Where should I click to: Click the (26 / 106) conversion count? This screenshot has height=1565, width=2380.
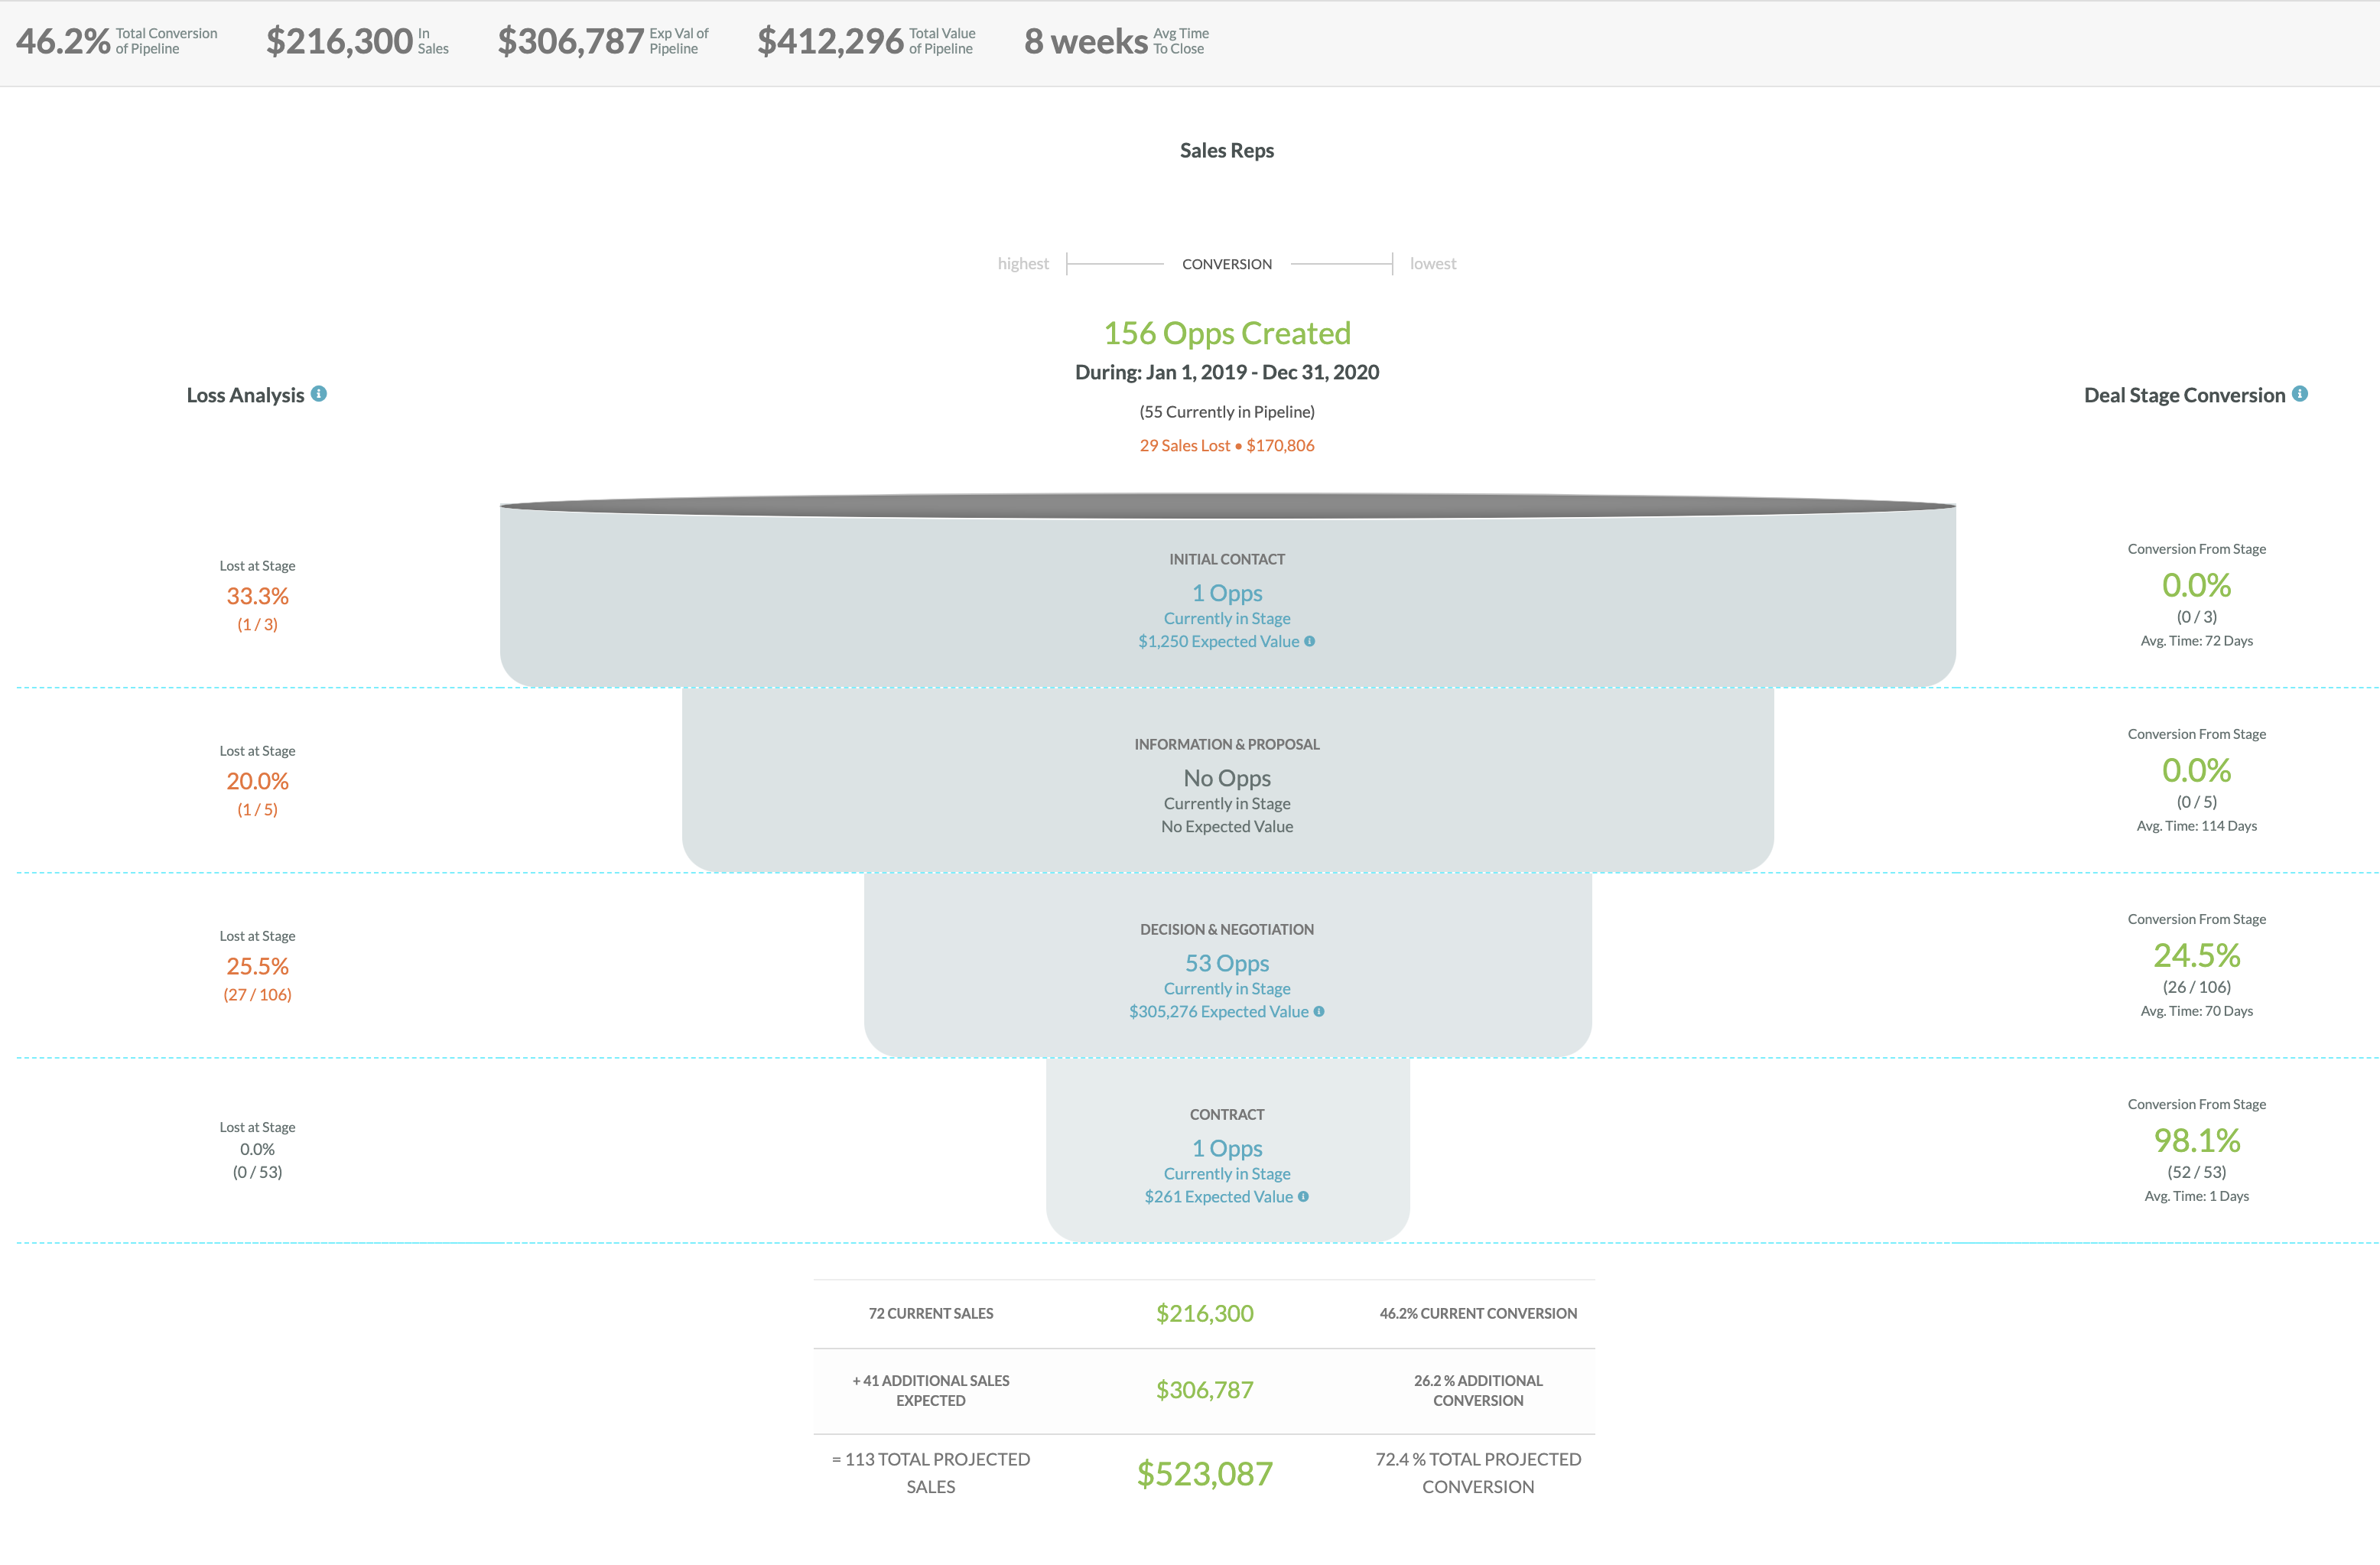pos(2197,987)
